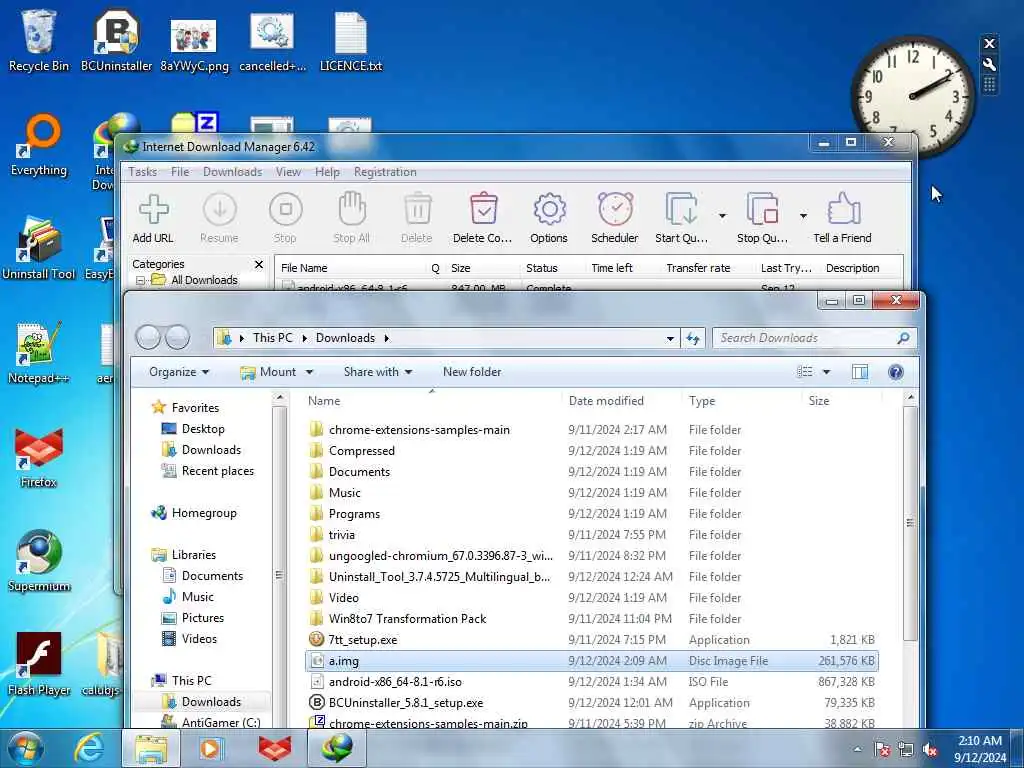
Task: Click the Search Downloads field
Action: click(814, 338)
